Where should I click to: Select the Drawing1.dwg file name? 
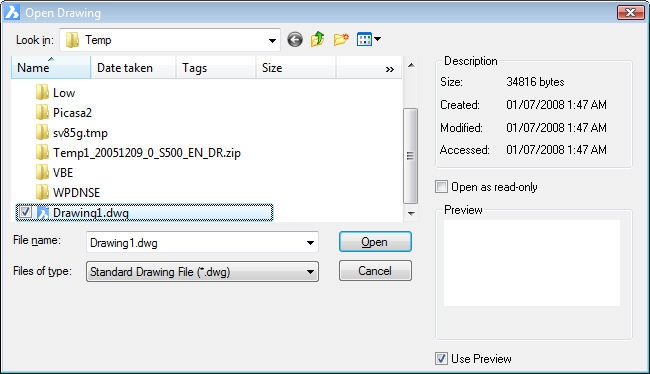point(91,213)
